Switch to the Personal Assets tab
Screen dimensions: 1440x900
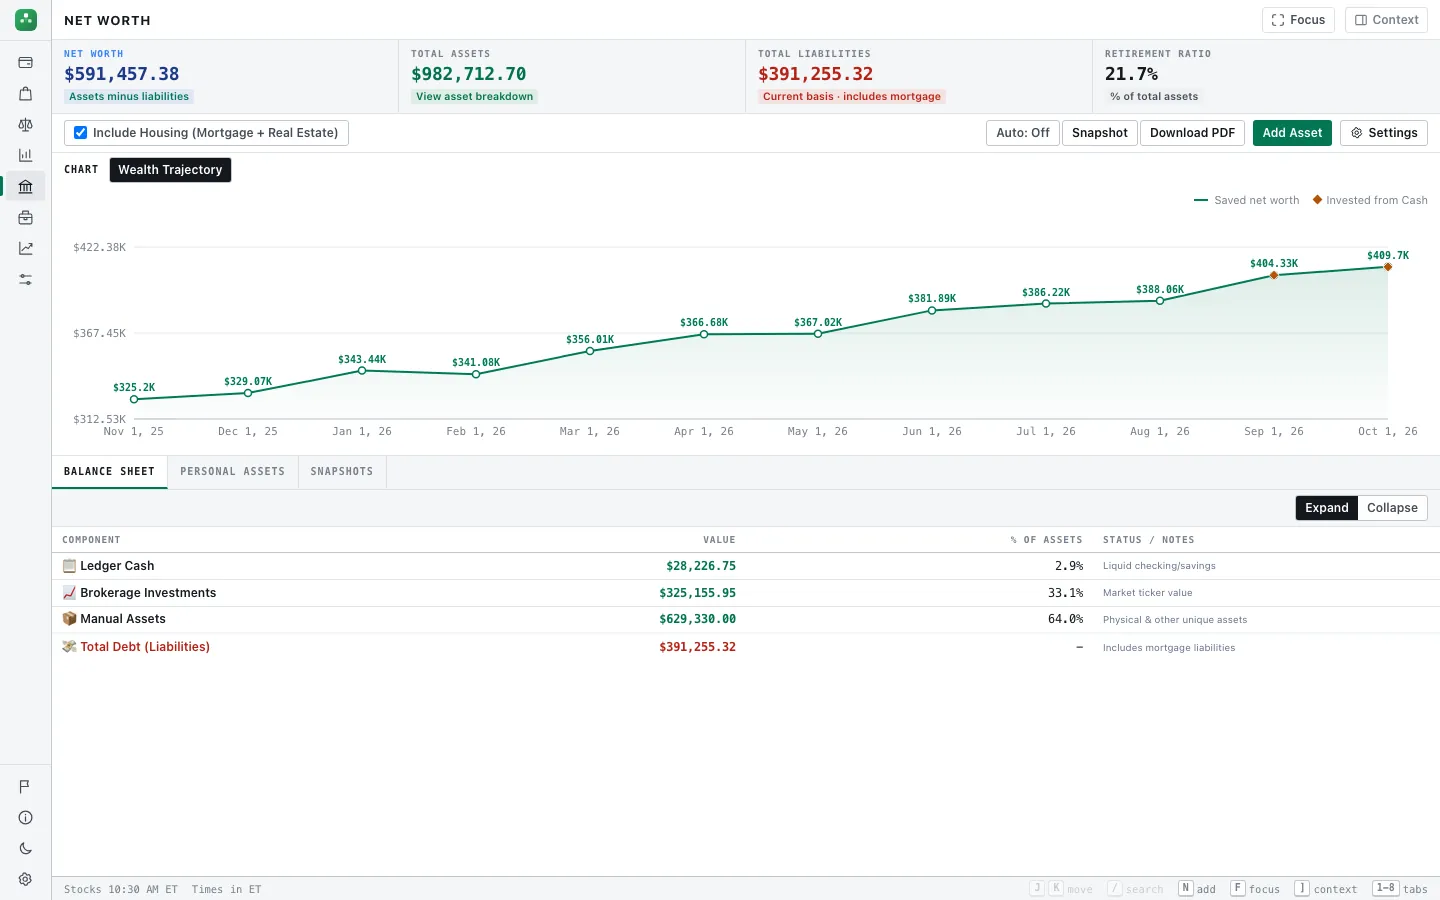233,472
